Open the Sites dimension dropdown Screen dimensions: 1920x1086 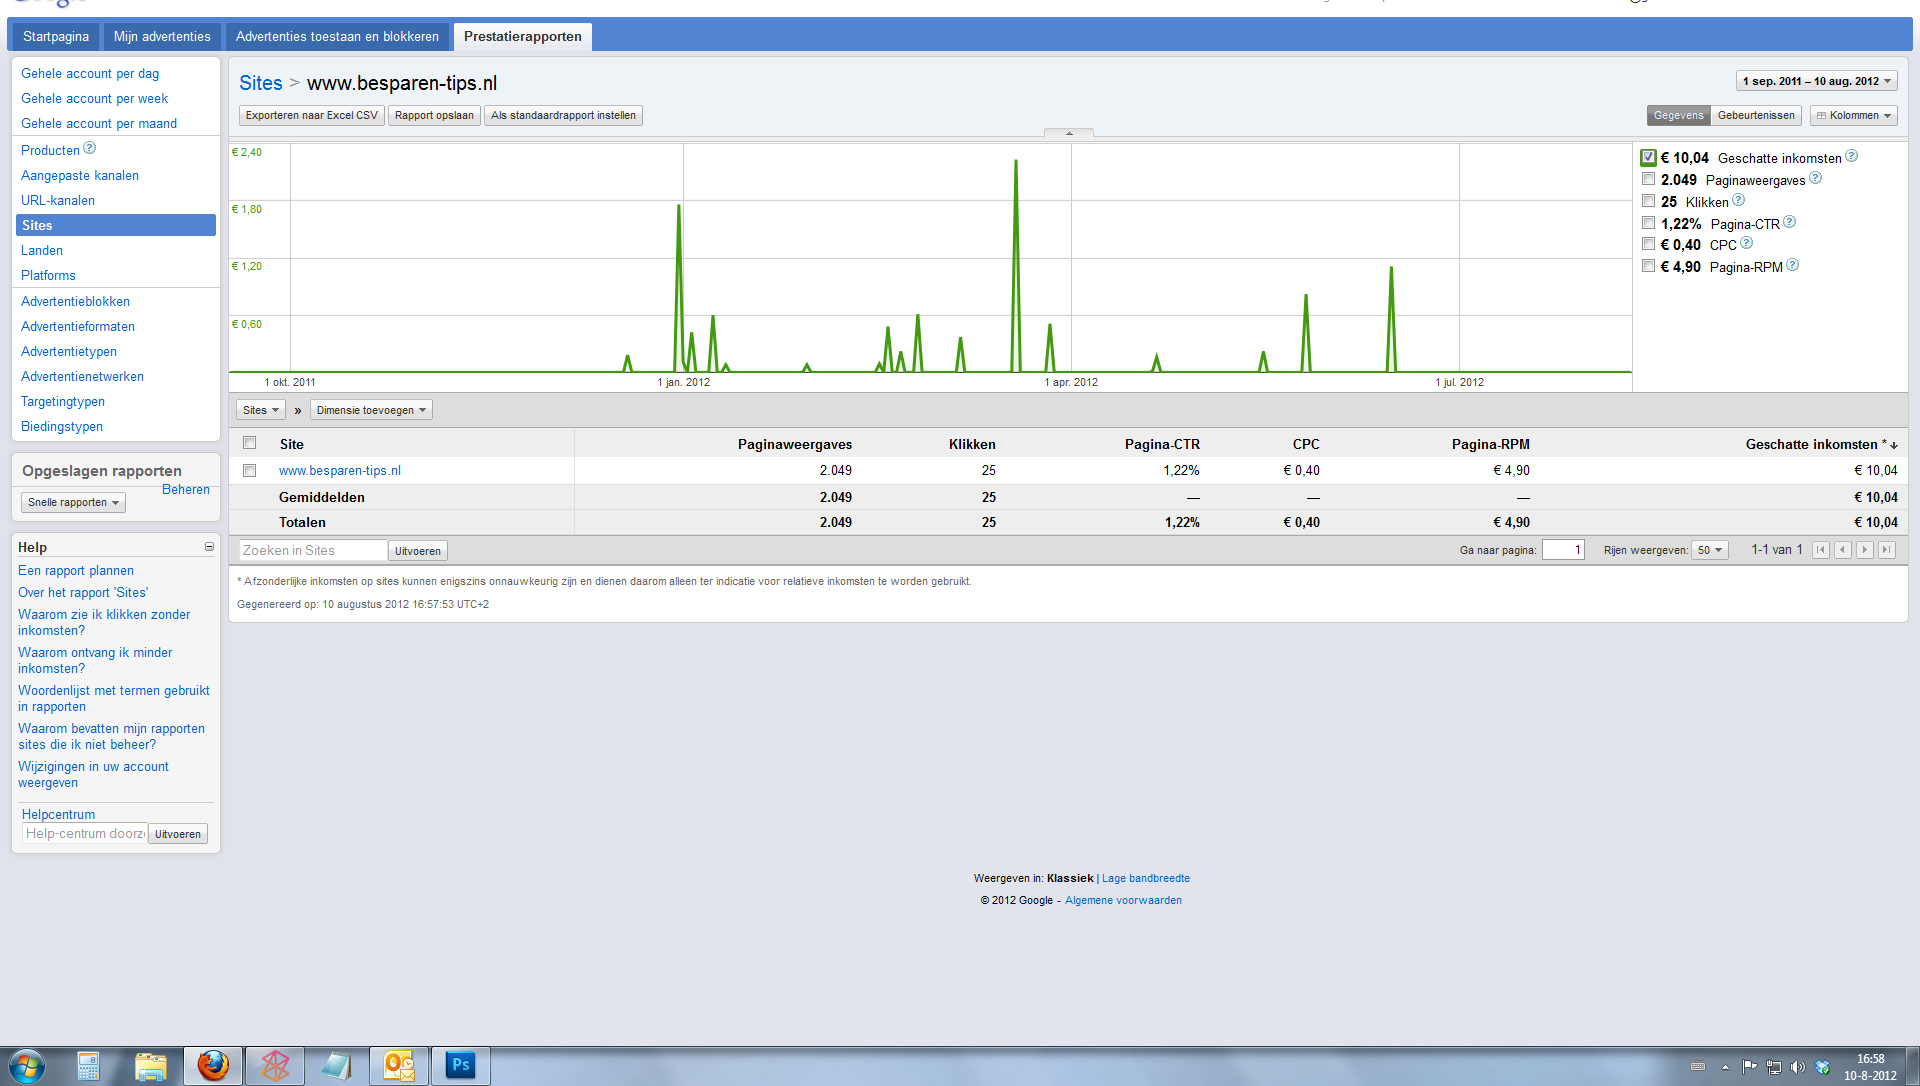pos(261,410)
